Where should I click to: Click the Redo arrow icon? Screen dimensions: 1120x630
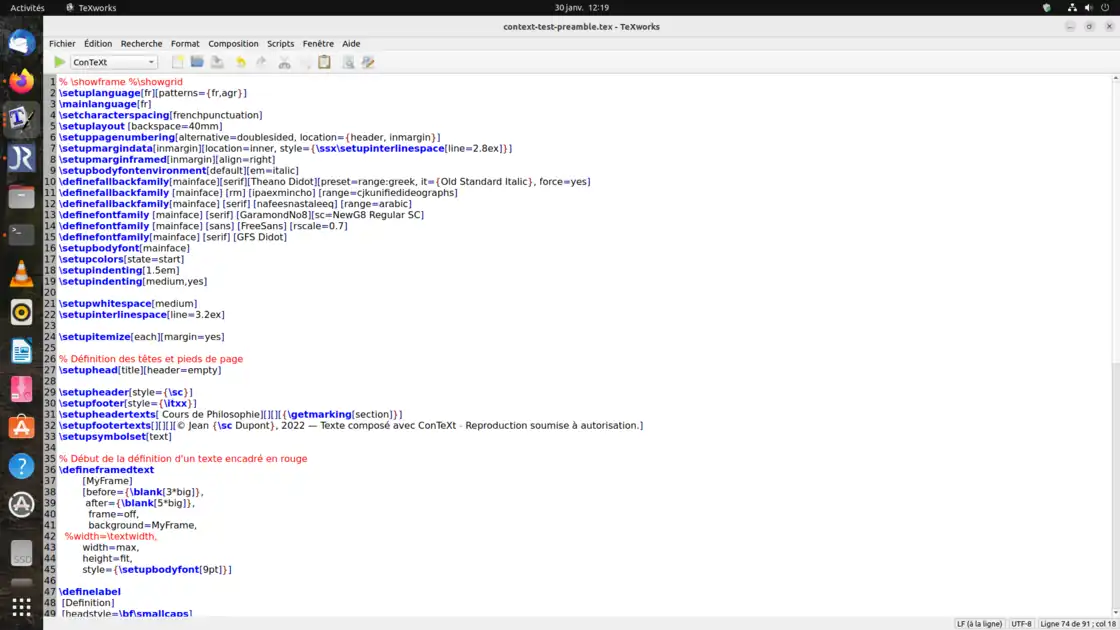[261, 62]
